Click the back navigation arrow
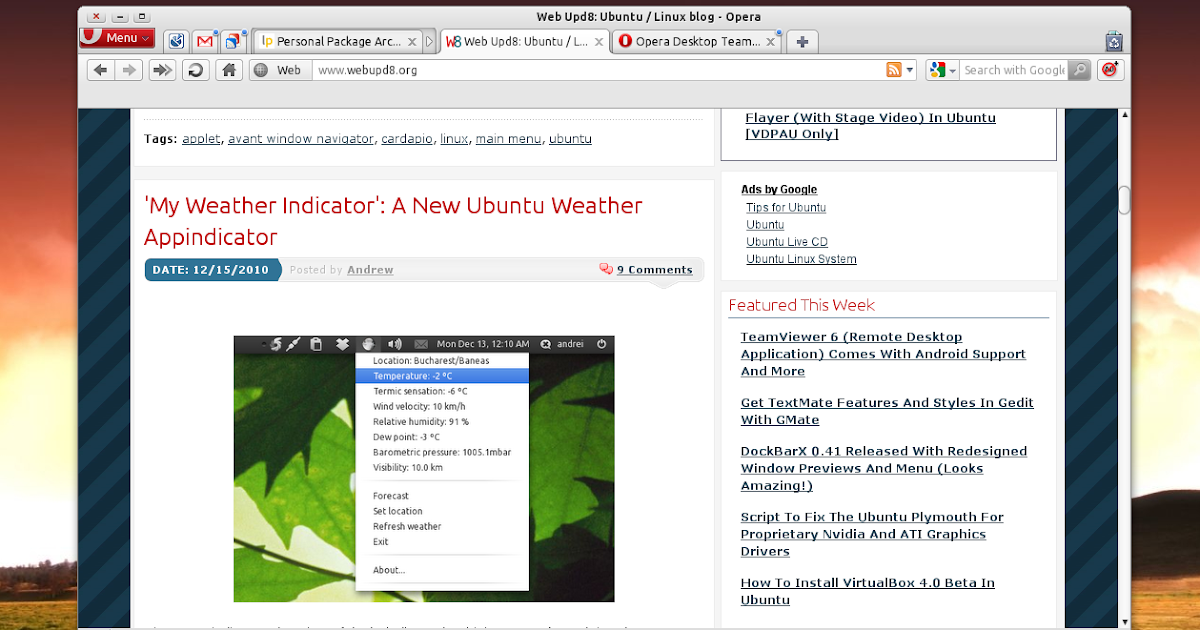Image resolution: width=1200 pixels, height=630 pixels. pos(99,70)
